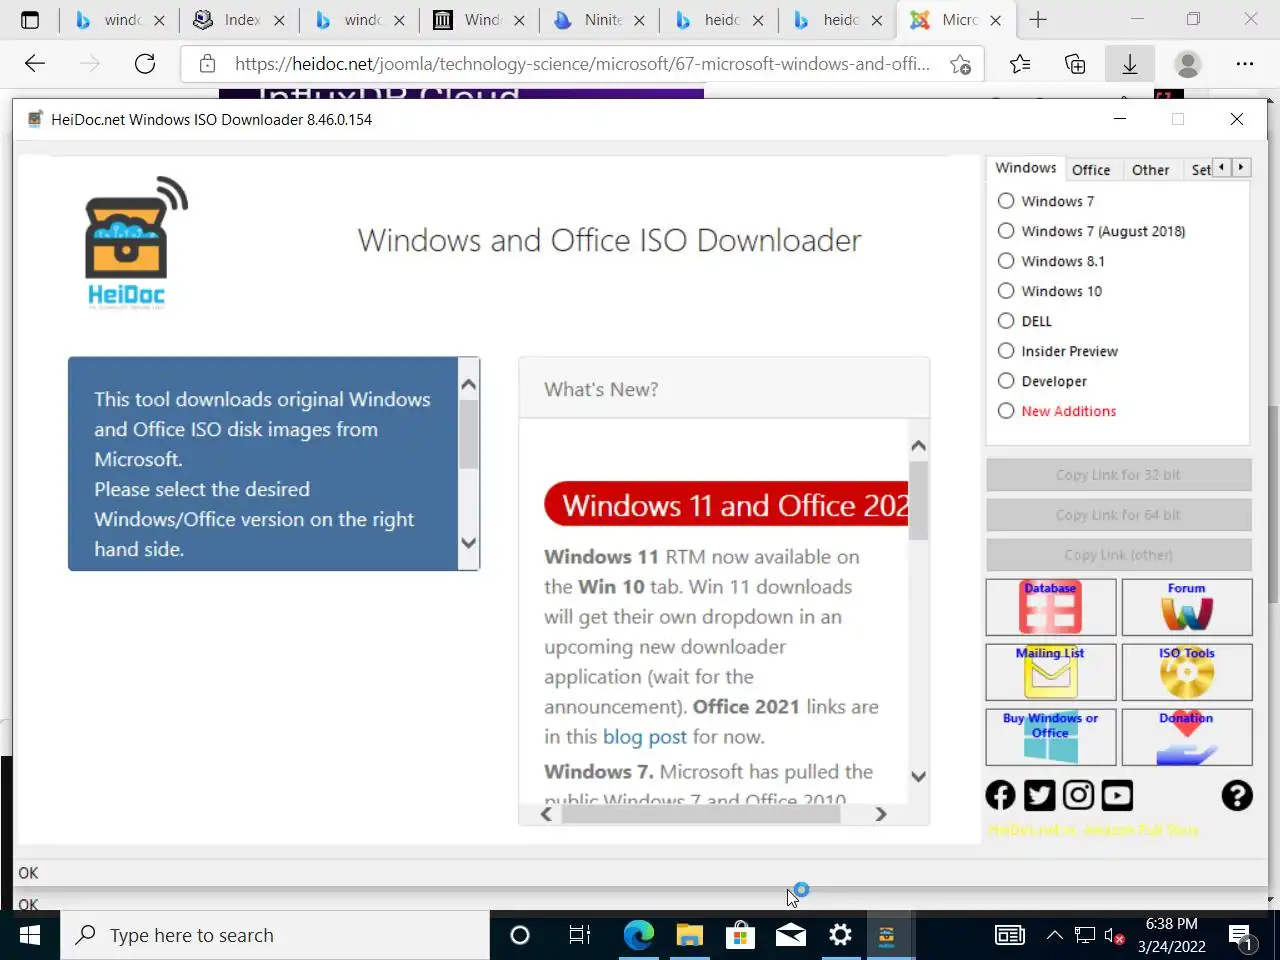Switch to the Windows tab
1280x960 pixels.
1025,168
